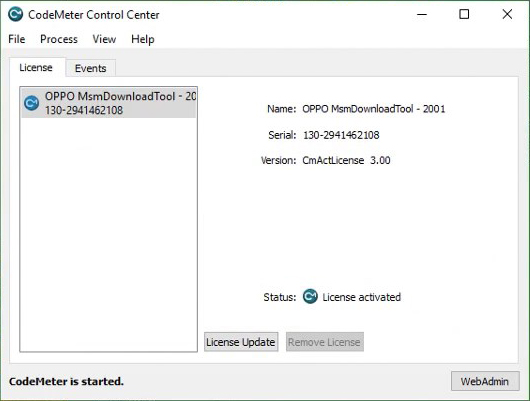This screenshot has height=401, width=530.
Task: Close the CodeMeter Control Center window
Action: point(507,15)
